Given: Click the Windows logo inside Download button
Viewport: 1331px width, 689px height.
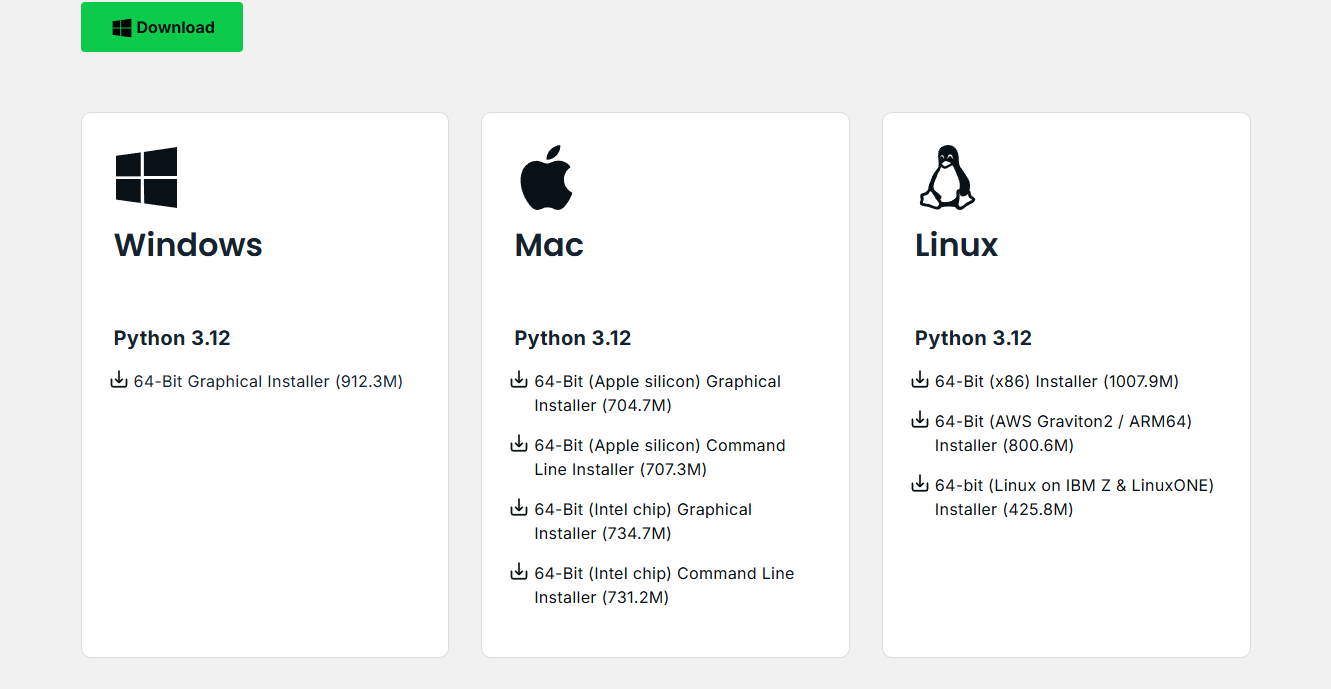Looking at the screenshot, I should tap(122, 28).
